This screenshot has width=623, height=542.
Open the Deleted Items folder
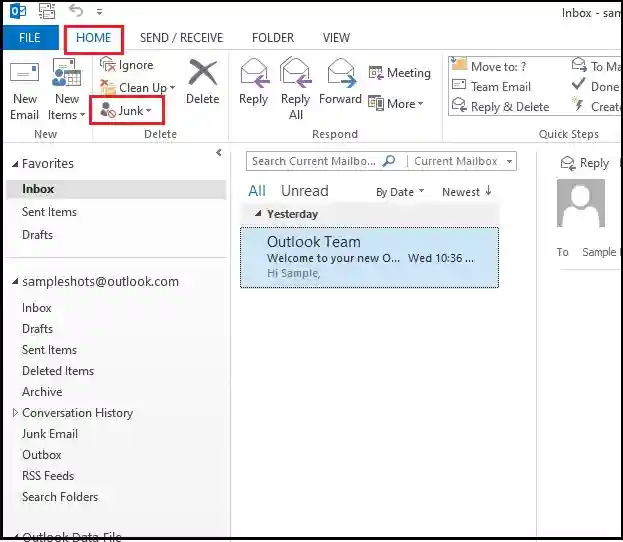[58, 371]
